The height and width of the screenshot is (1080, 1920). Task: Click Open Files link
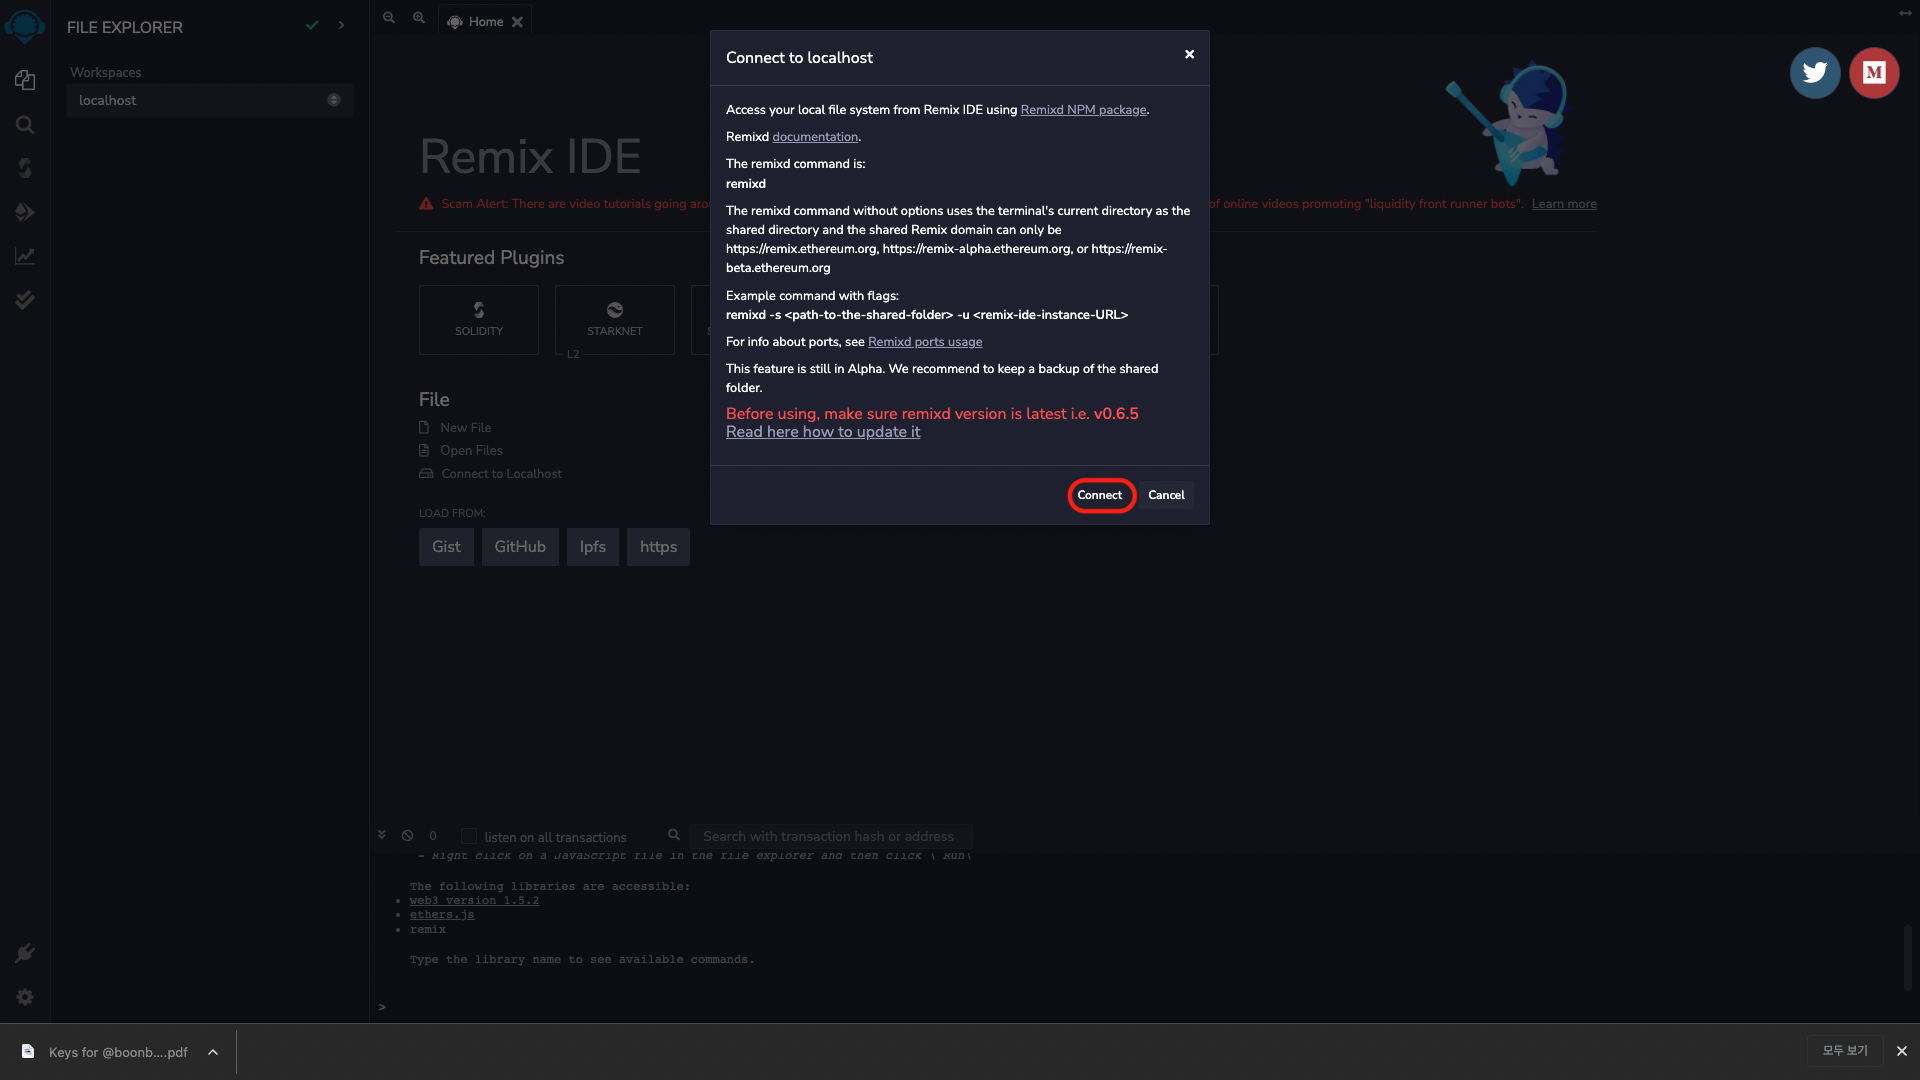click(x=471, y=450)
